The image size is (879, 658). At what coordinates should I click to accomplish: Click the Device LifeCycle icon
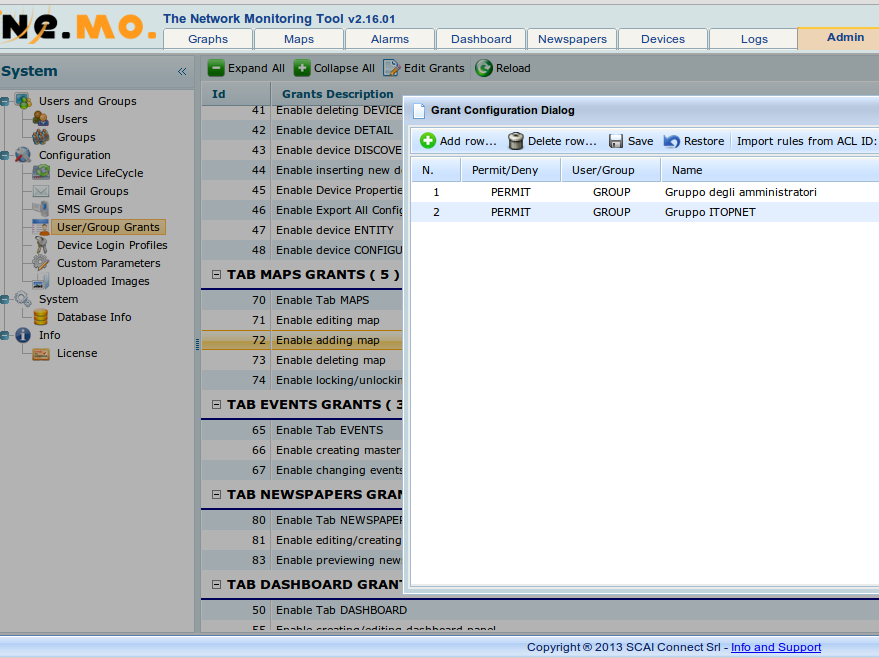coord(41,173)
